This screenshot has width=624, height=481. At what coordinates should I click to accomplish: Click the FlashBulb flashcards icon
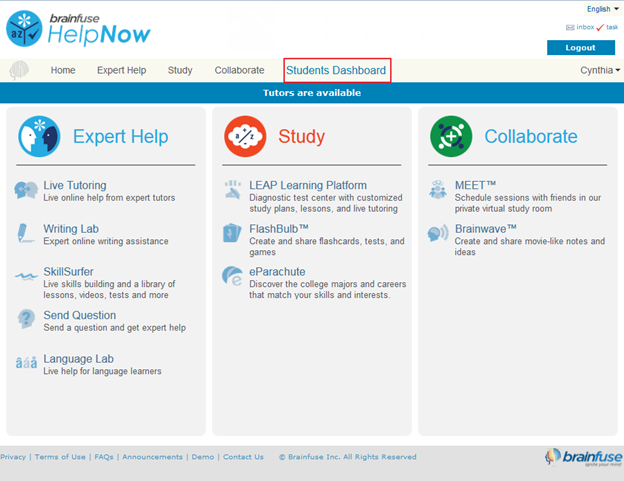(x=232, y=234)
